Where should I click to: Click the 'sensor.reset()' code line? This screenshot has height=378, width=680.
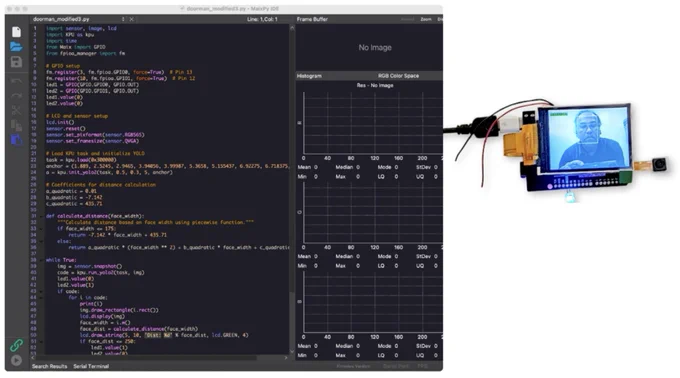(65, 129)
